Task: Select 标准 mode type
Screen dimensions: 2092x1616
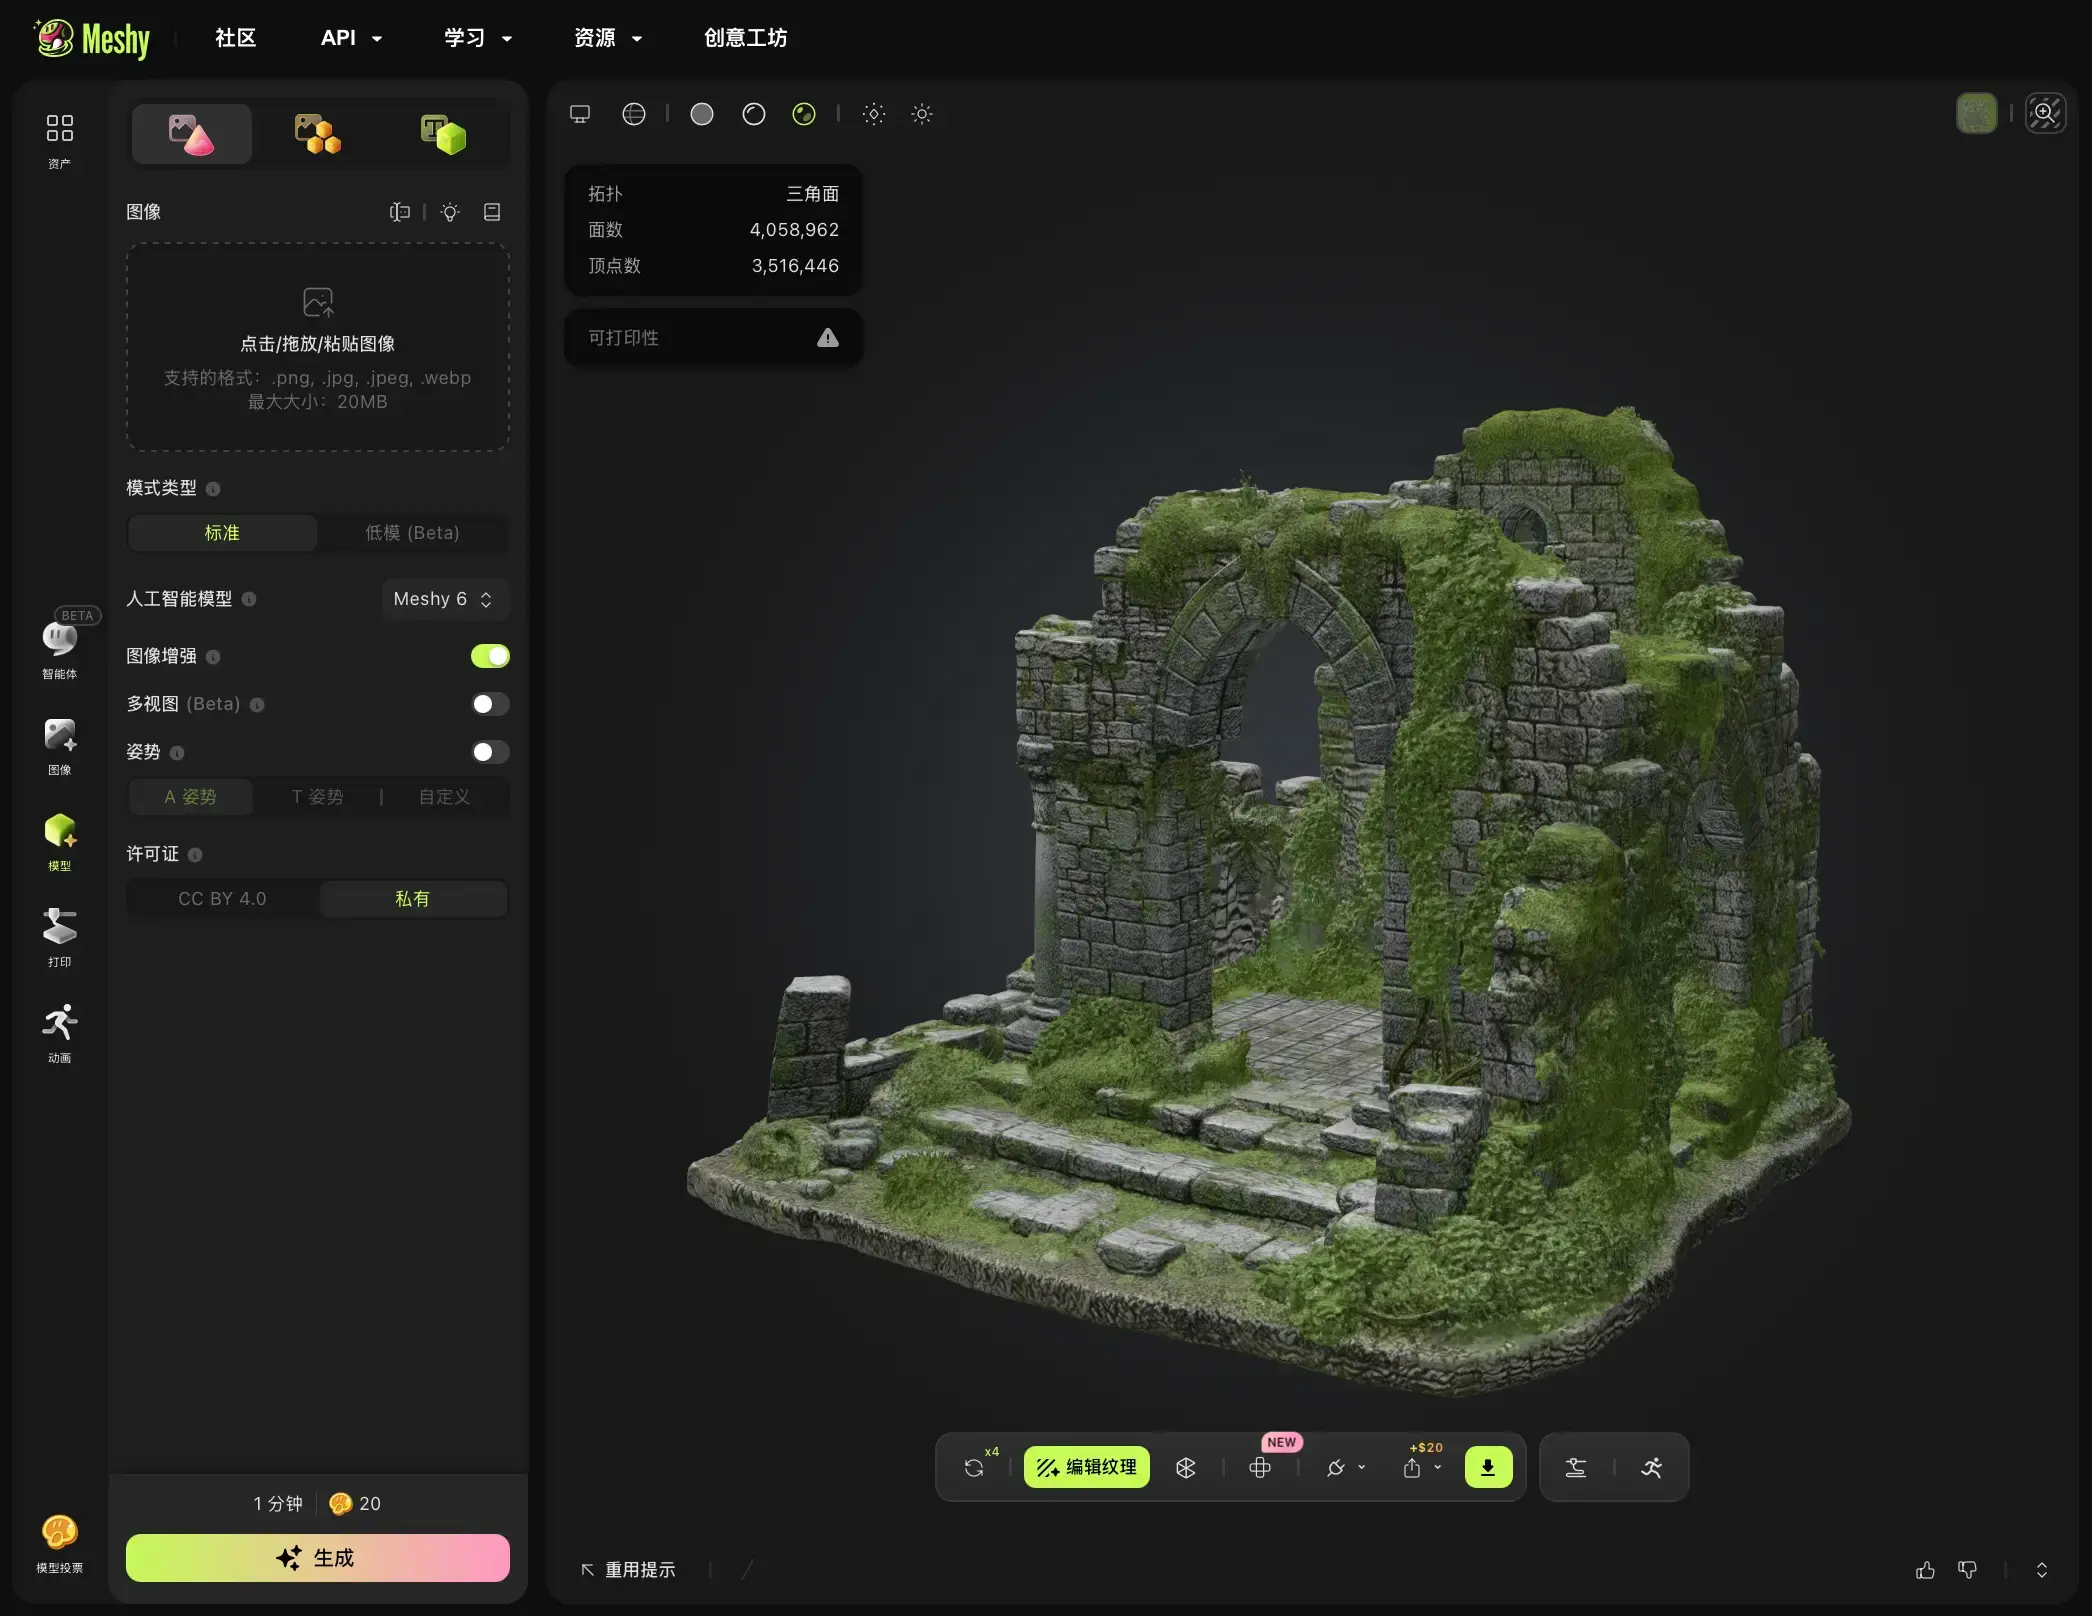Action: pos(222,533)
